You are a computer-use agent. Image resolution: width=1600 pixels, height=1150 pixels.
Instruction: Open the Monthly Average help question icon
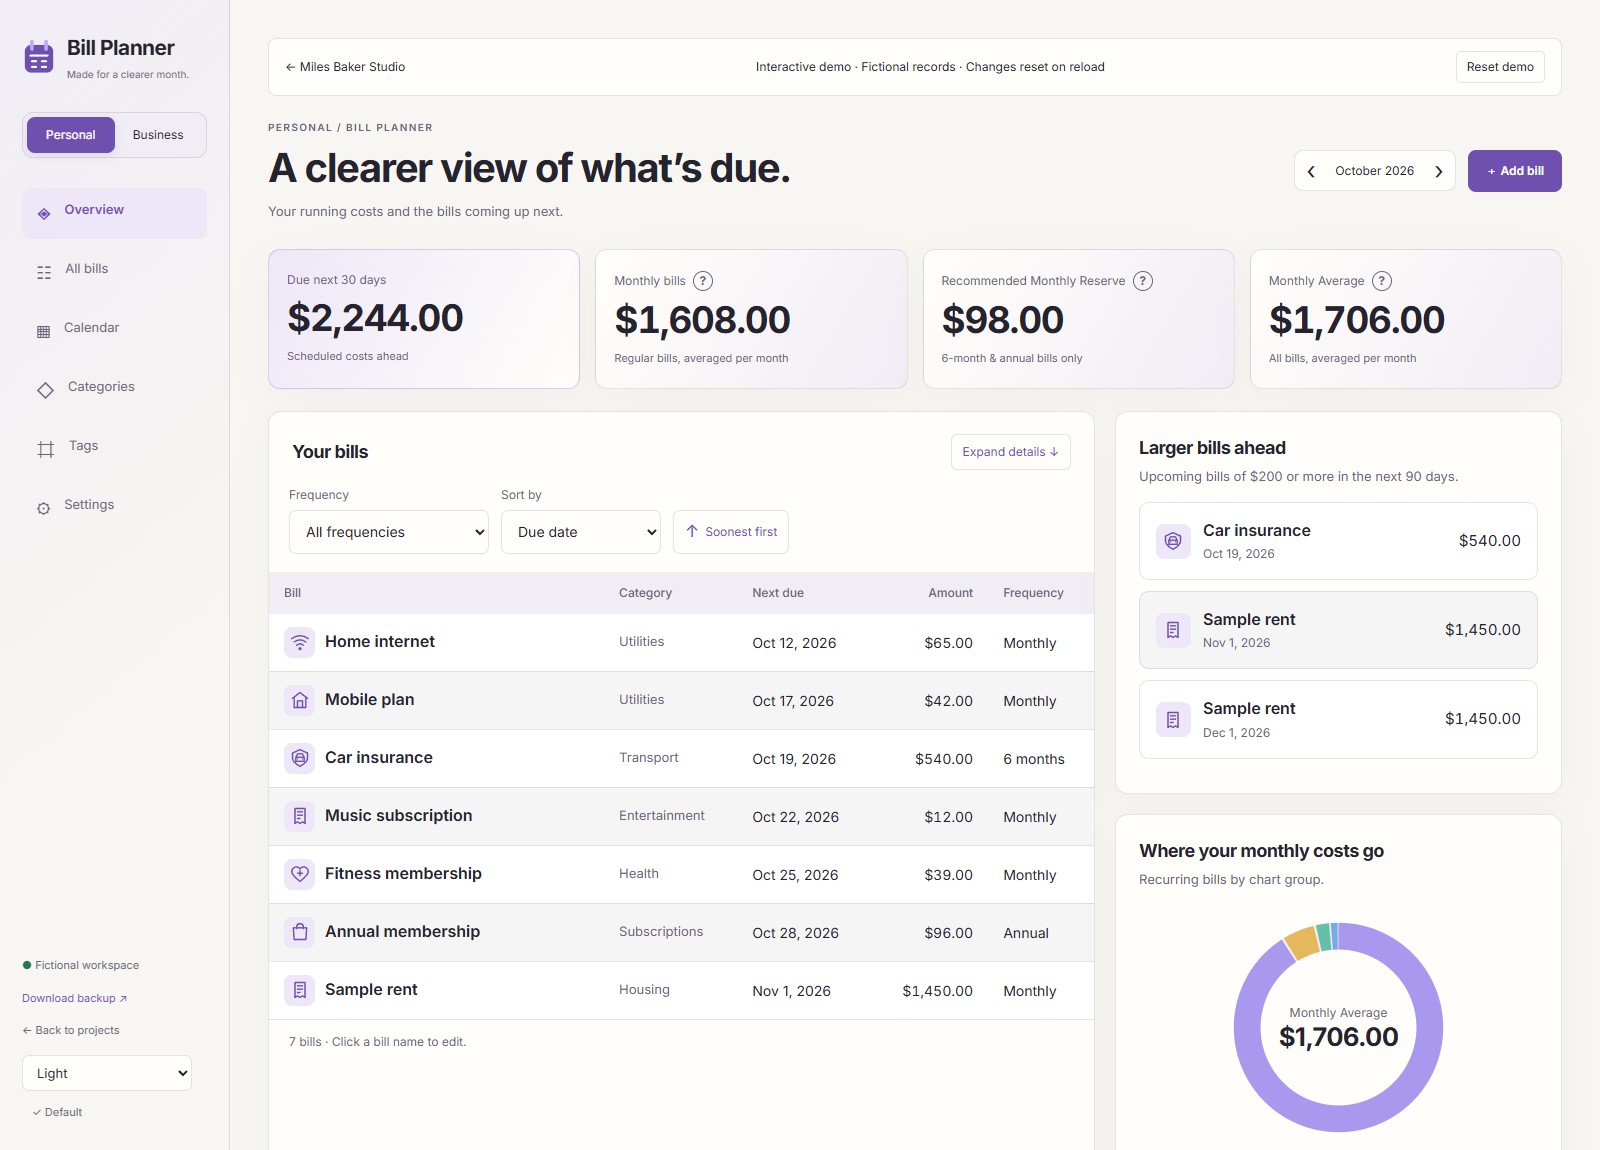[1382, 281]
